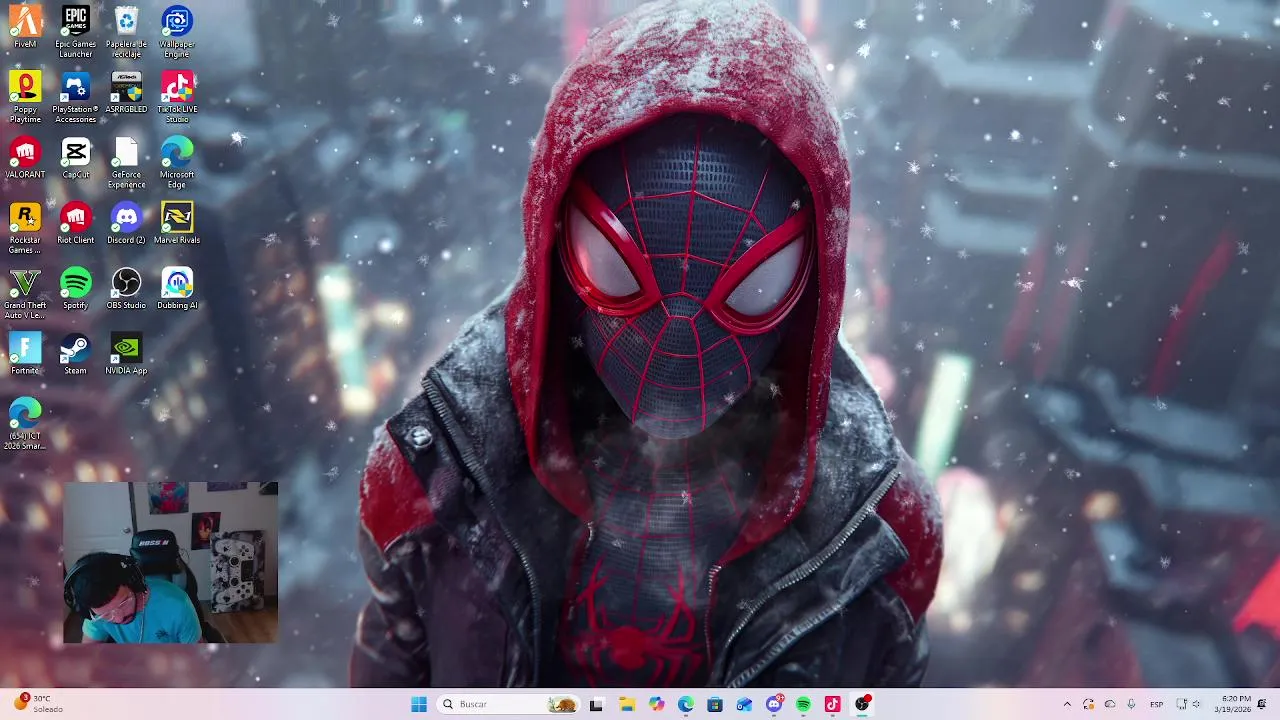
Task: Select the Microsoft Edge desktop shortcut
Action: [x=177, y=162]
